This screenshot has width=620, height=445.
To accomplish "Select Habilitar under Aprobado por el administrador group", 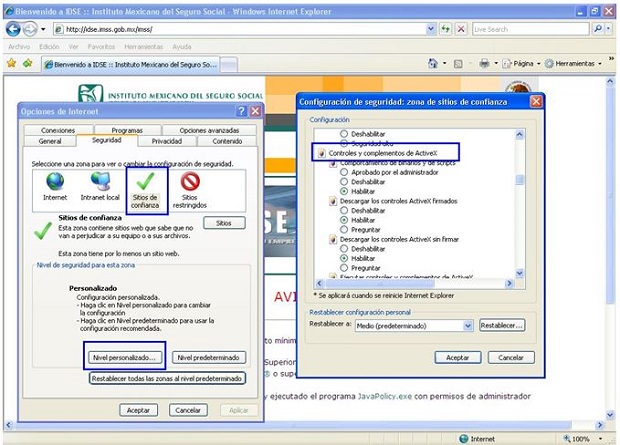I will 344,191.
